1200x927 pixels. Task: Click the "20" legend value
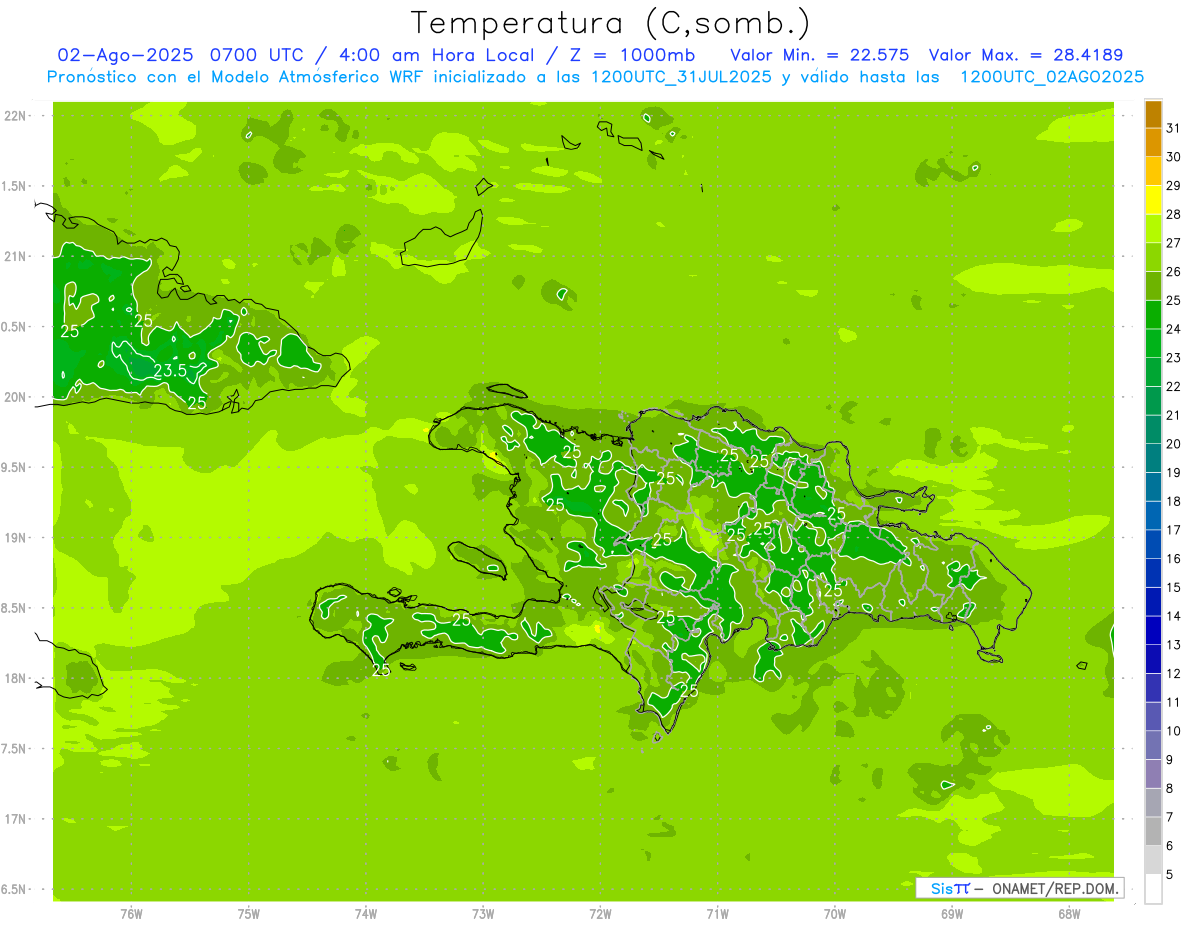click(x=1173, y=443)
